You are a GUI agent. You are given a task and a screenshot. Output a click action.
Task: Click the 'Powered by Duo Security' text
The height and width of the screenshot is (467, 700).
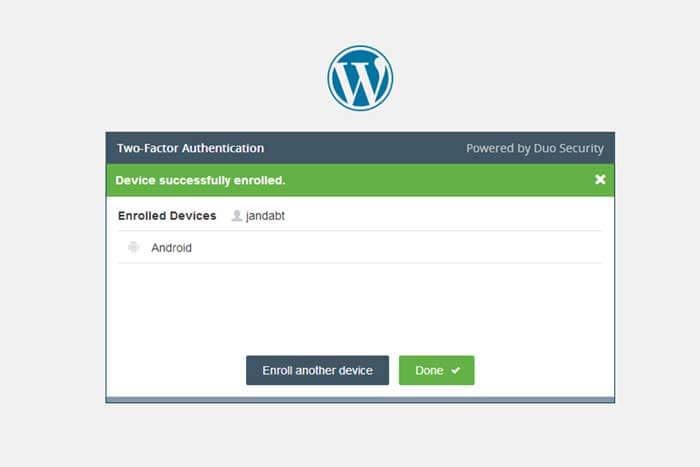coord(535,148)
